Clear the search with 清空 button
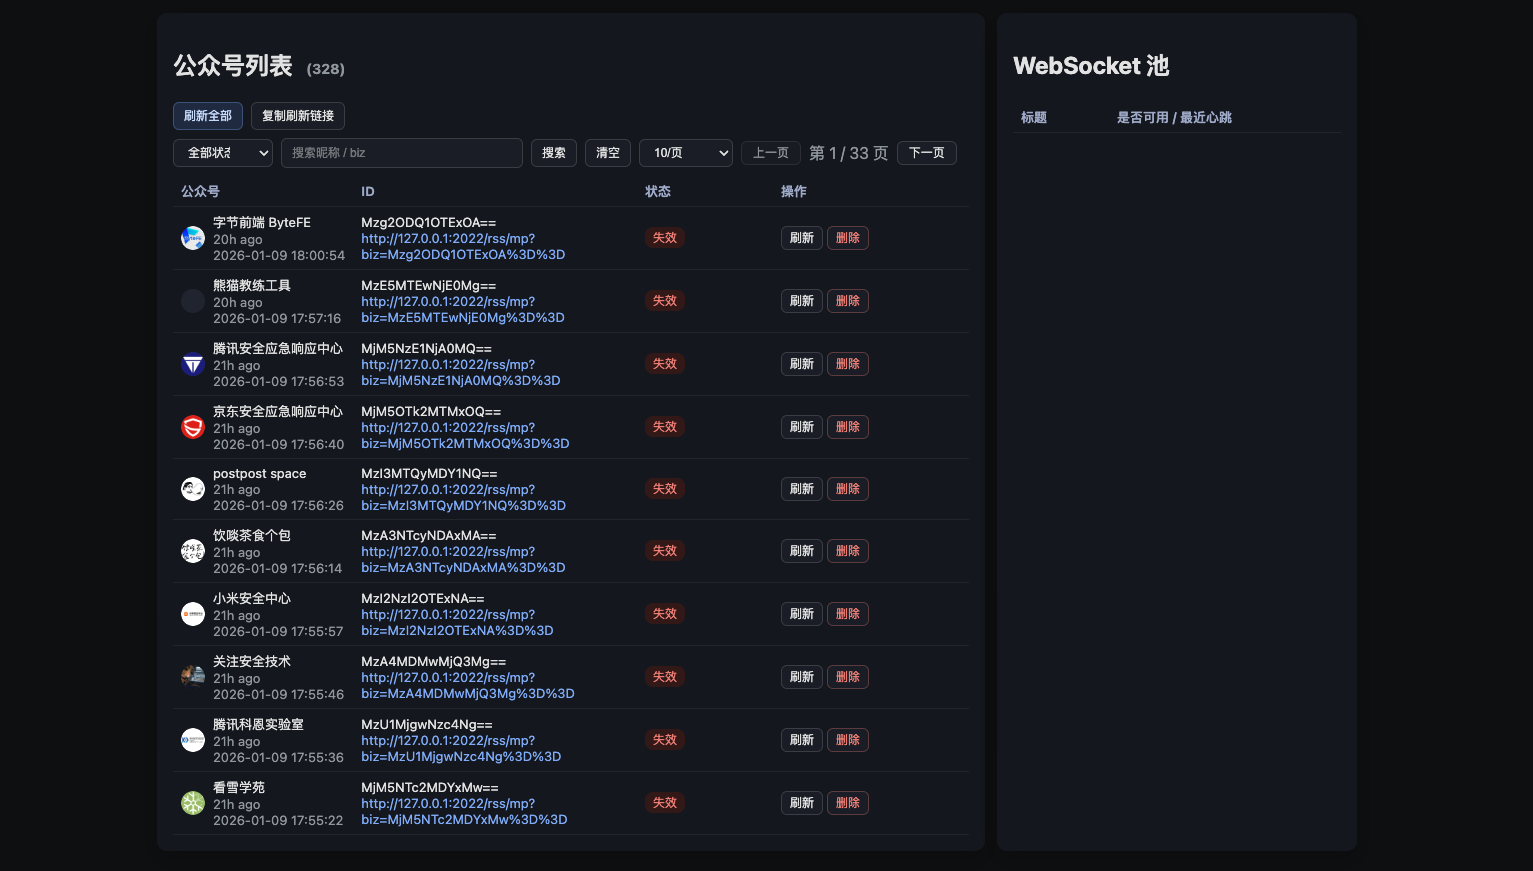1533x871 pixels. pyautogui.click(x=608, y=153)
